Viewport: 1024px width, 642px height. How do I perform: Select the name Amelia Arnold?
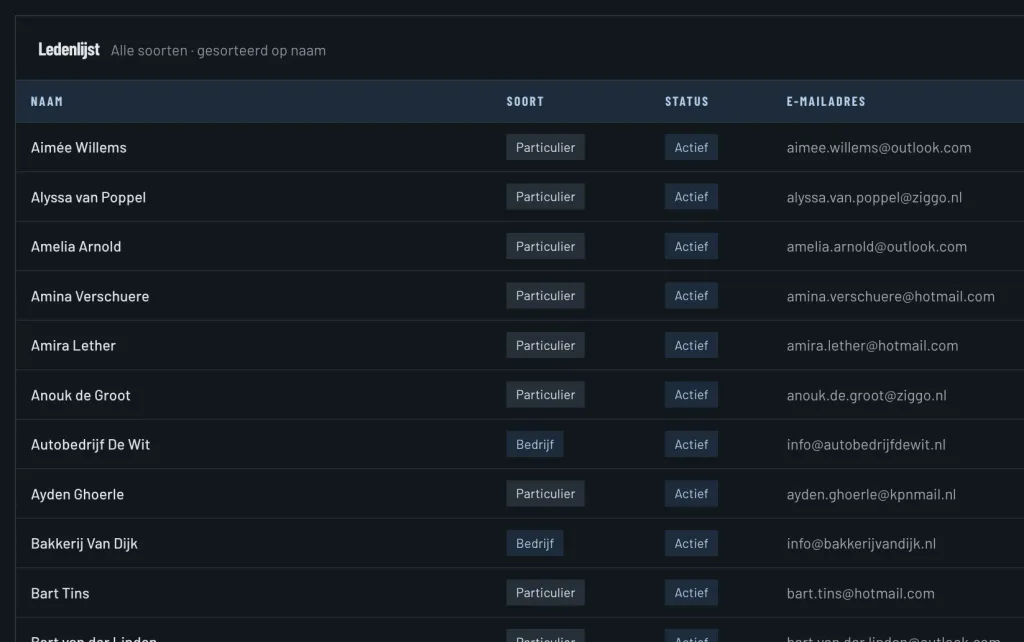coord(76,247)
